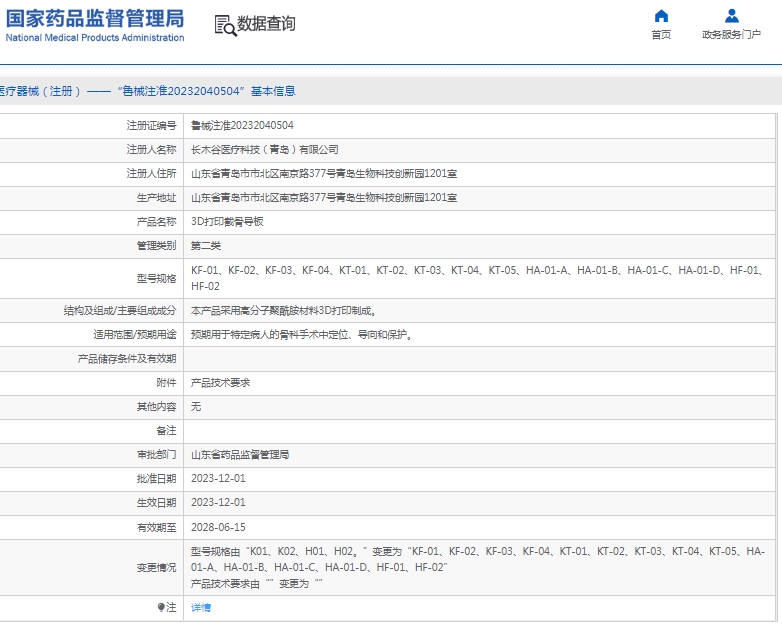This screenshot has width=782, height=627.
Task: Click the 数据查询 heading text
Action: click(x=266, y=23)
